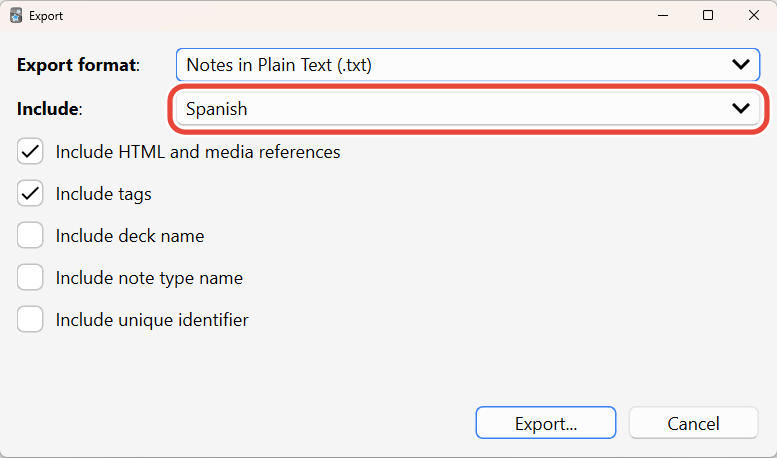Click the Cancel button
The image size is (777, 458).
click(x=693, y=423)
